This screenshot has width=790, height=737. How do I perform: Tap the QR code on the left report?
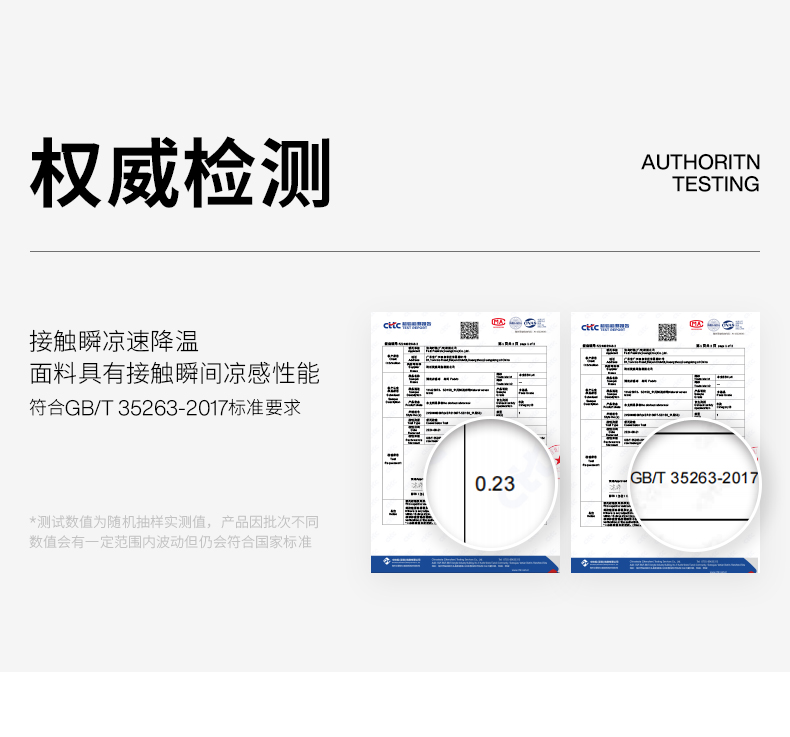point(468,330)
